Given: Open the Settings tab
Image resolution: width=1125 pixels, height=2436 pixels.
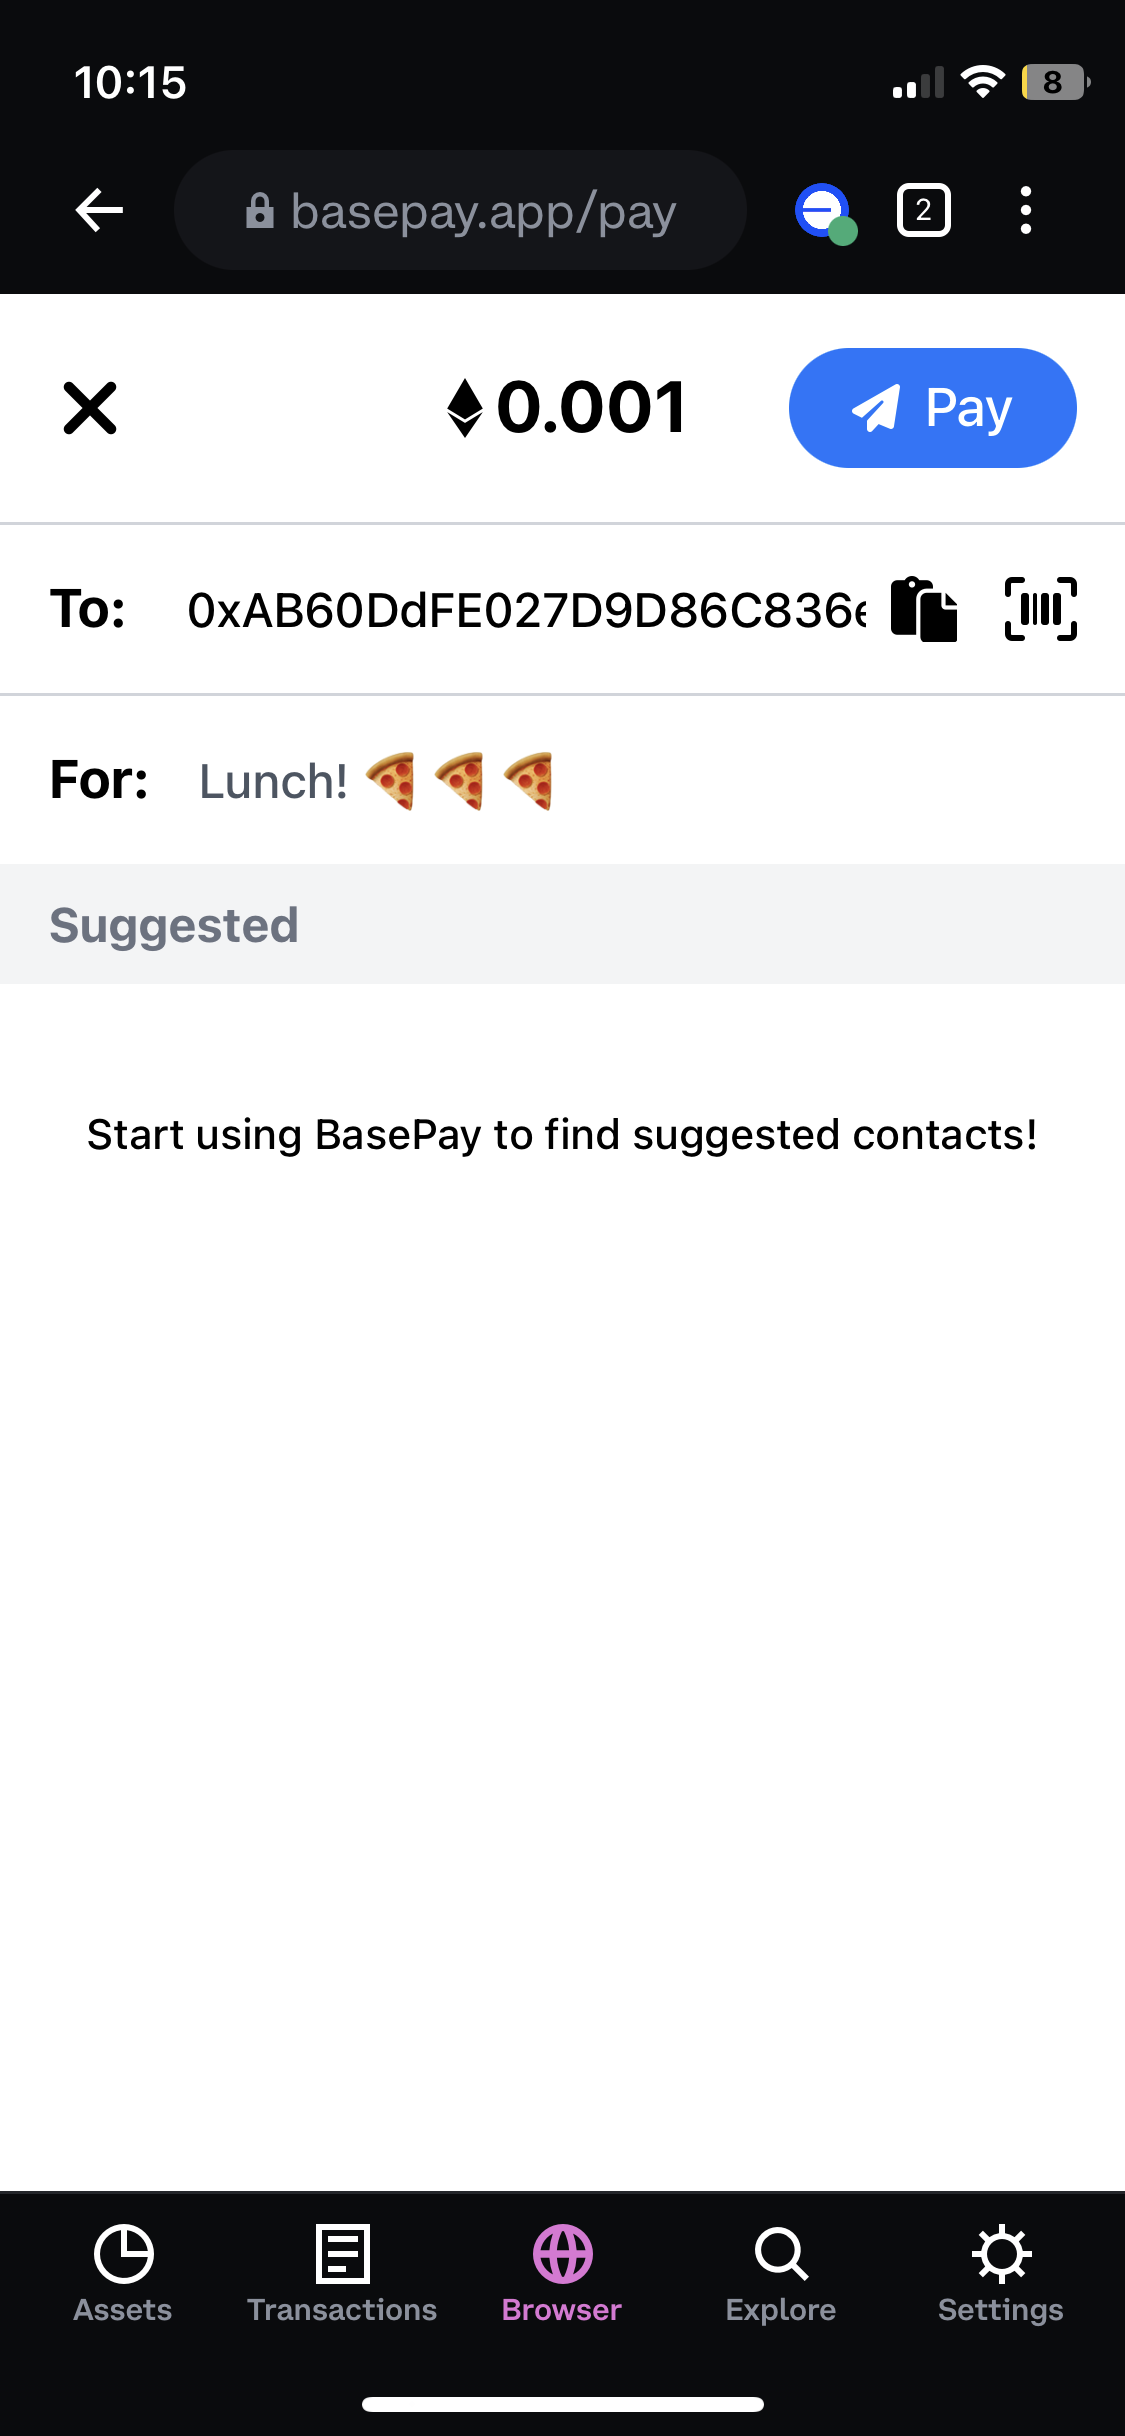Looking at the screenshot, I should [x=1001, y=2274].
